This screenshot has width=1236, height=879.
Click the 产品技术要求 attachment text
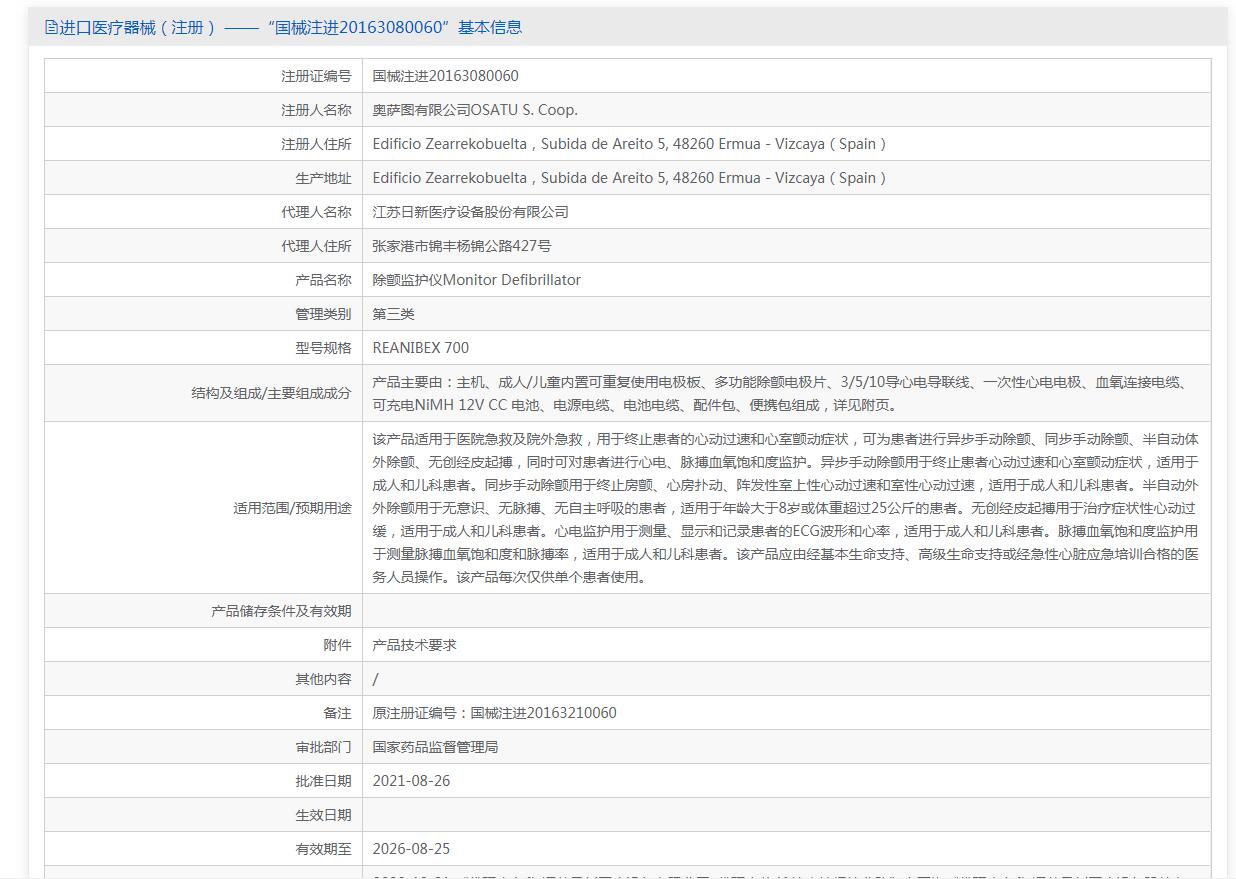[414, 645]
